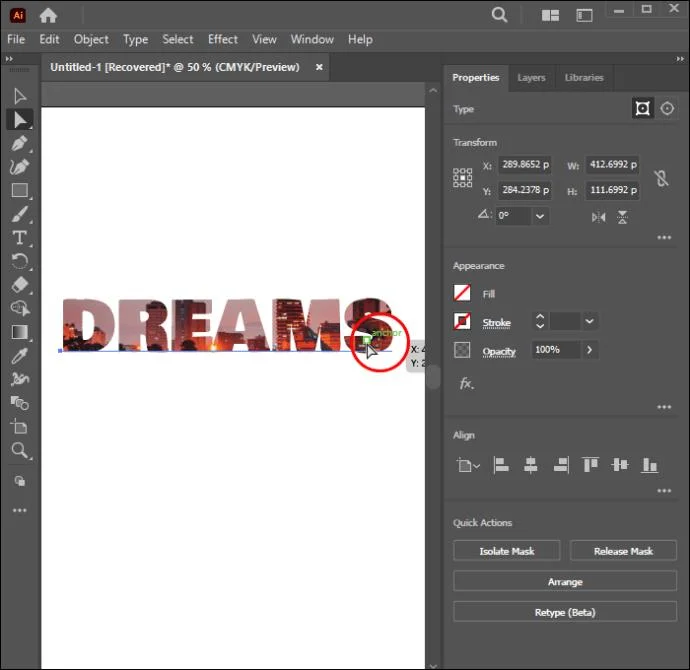Toggle constrain width and height proportions
690x670 pixels.
(661, 178)
